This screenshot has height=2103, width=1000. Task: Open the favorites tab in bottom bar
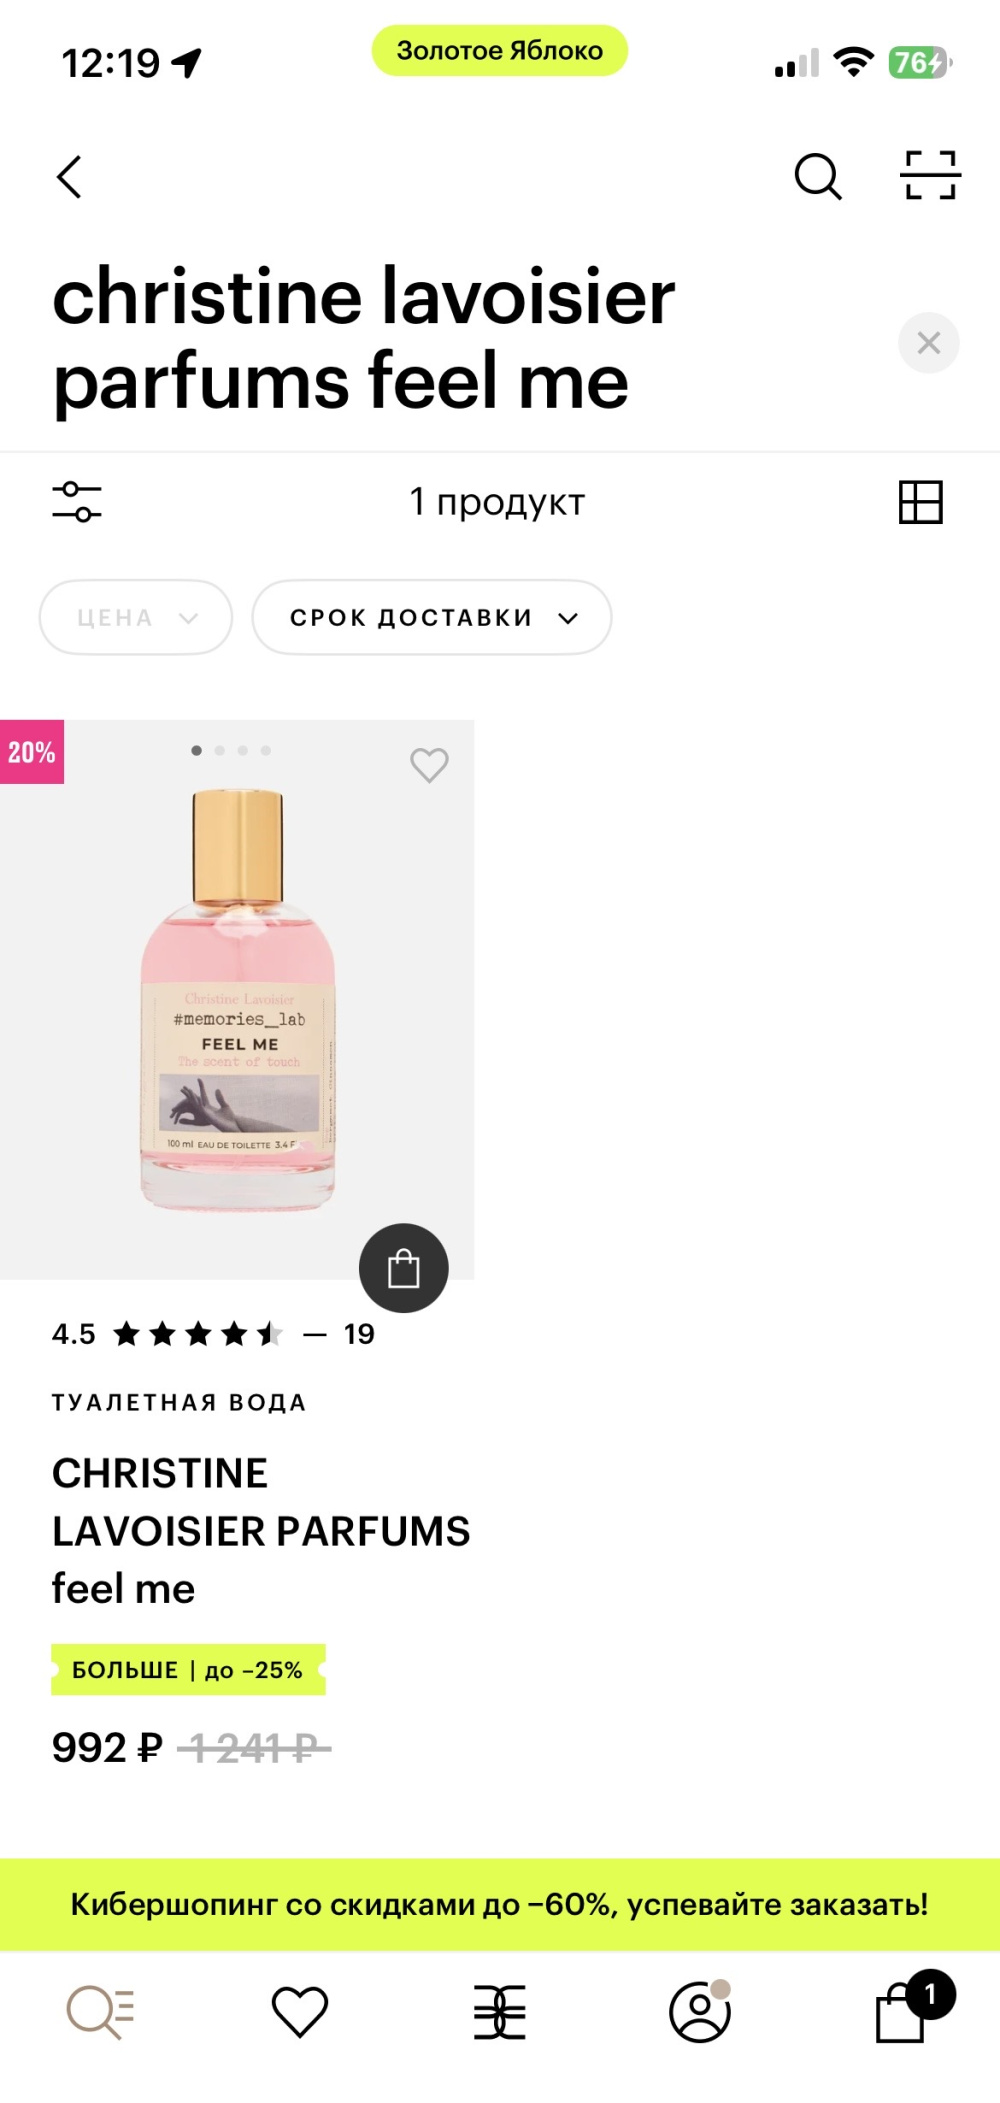pos(300,2012)
